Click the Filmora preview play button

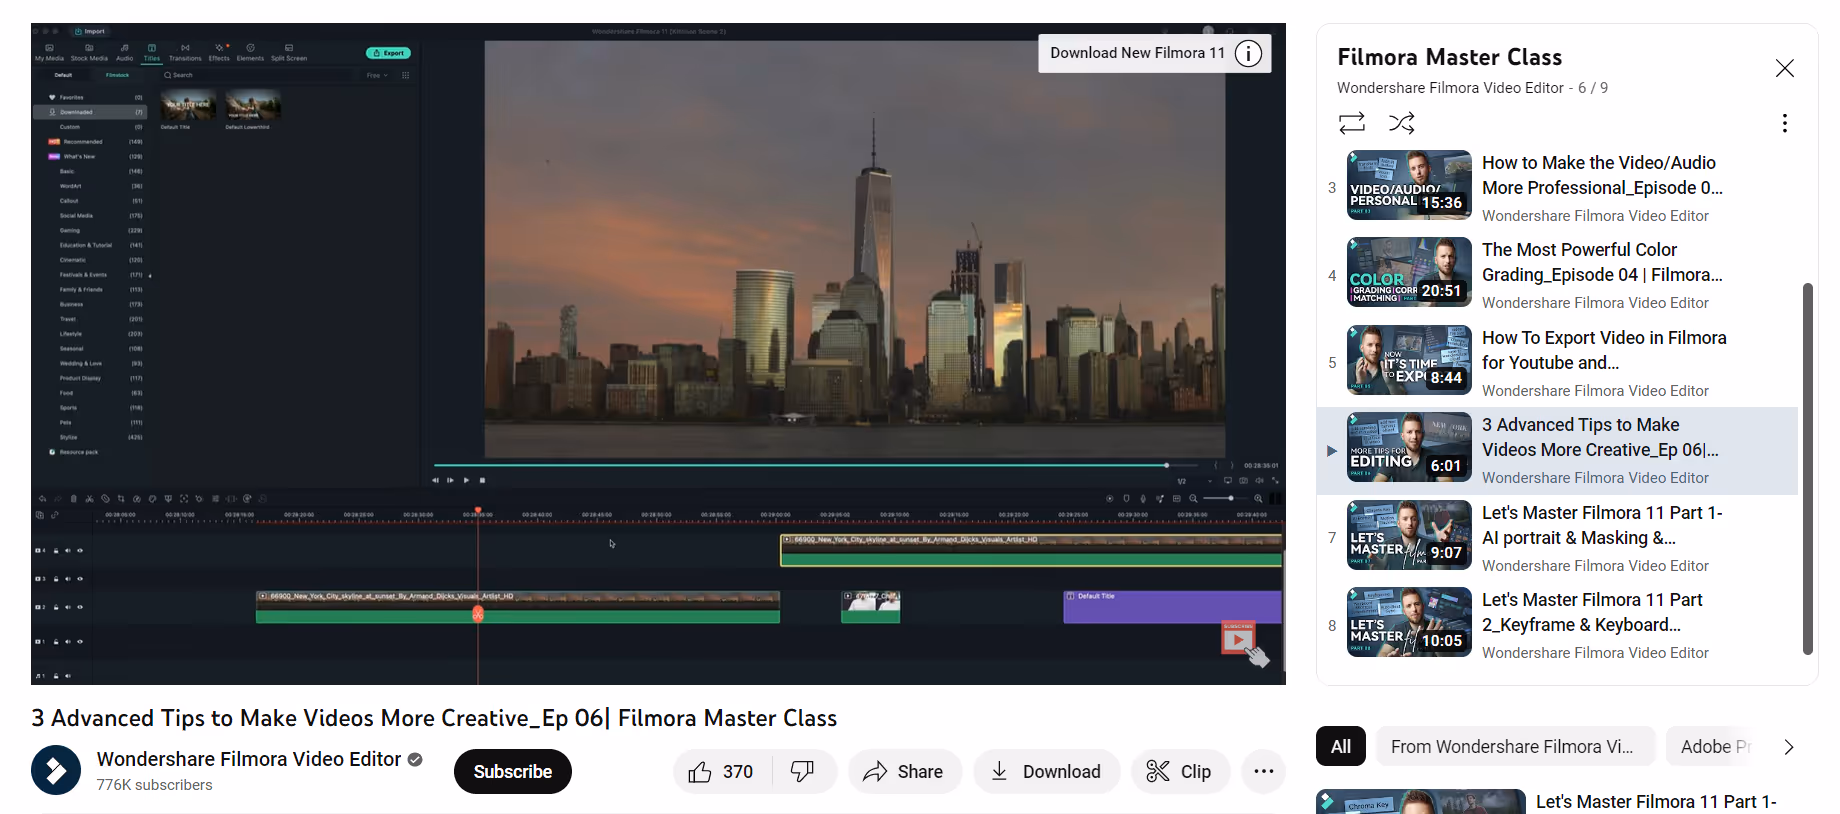tap(466, 480)
